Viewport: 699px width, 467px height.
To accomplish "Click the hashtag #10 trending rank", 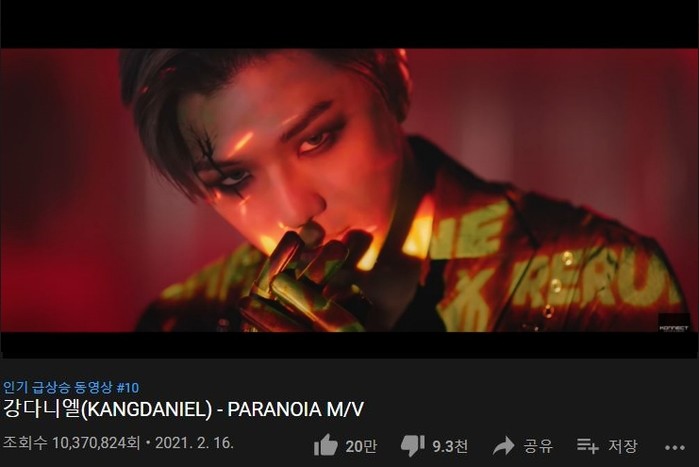I will pos(128,387).
